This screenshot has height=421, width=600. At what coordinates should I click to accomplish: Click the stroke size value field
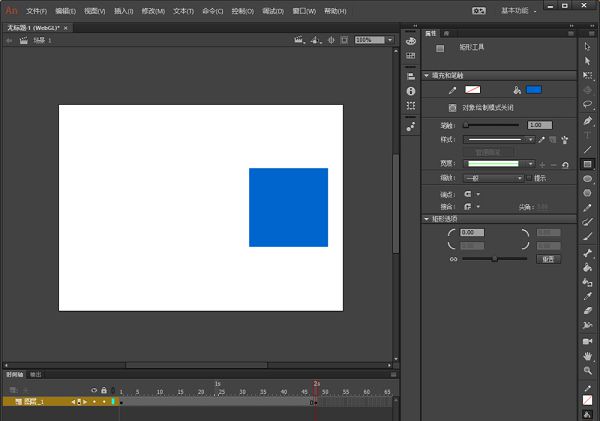pyautogui.click(x=539, y=125)
